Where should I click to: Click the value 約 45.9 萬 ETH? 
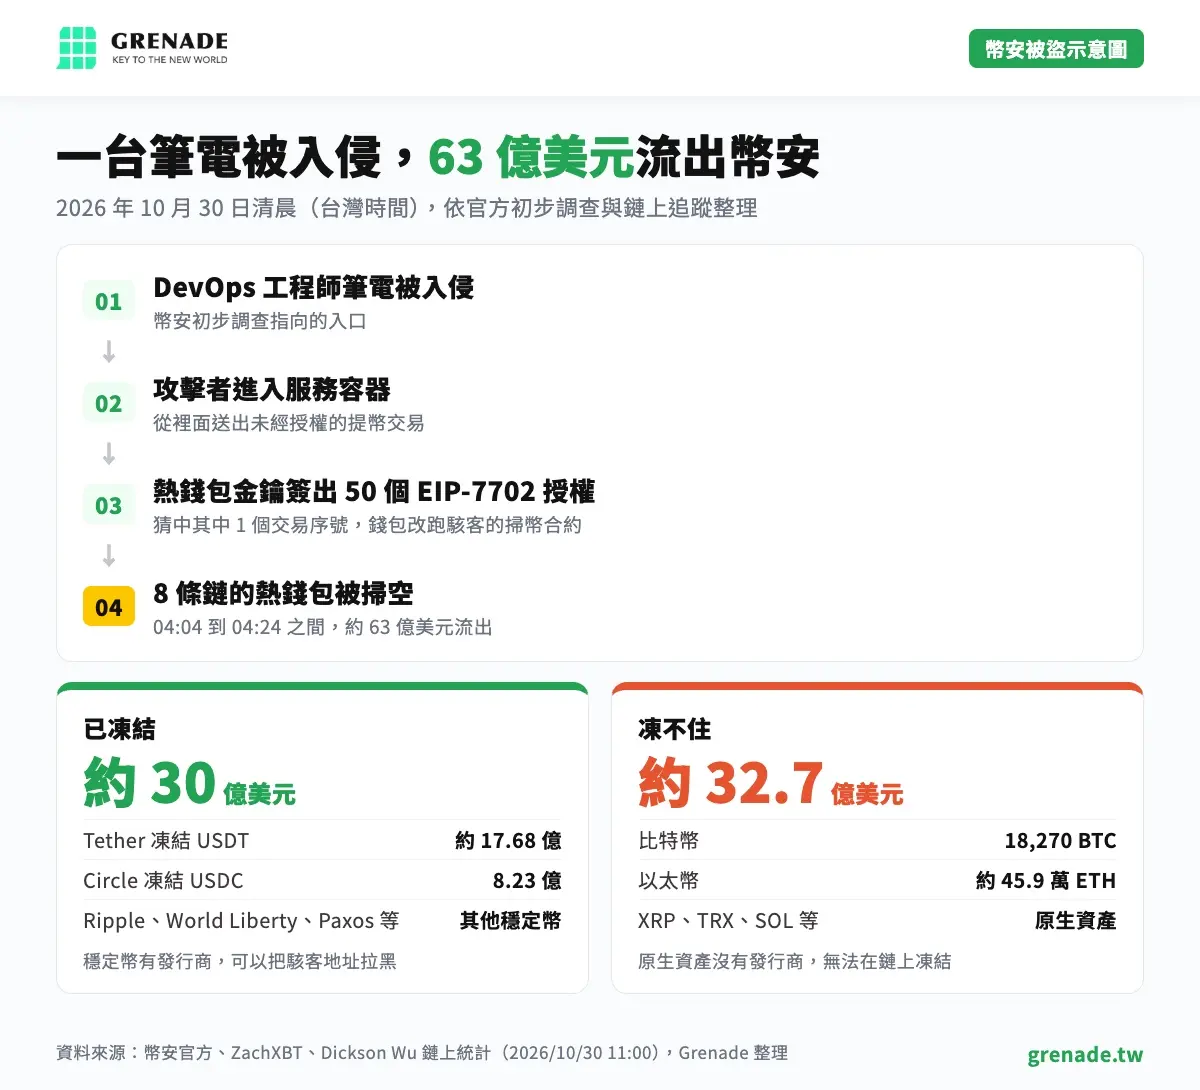[1046, 881]
